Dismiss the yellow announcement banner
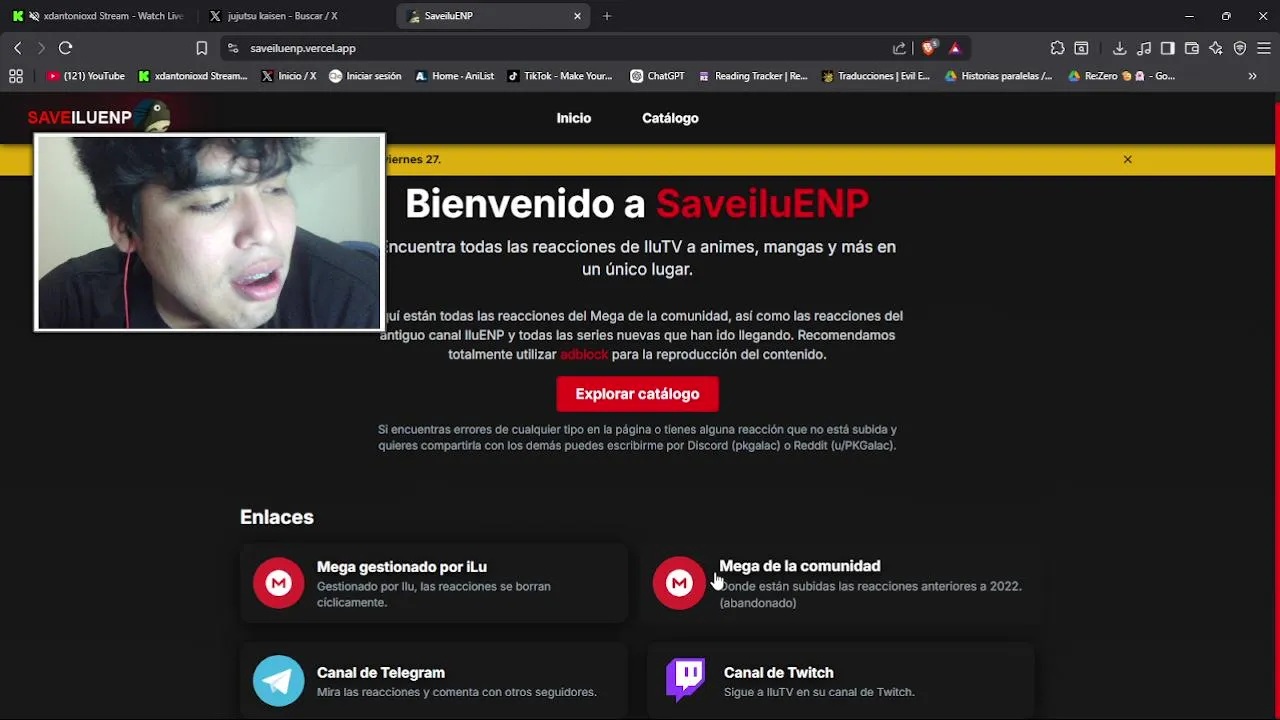Viewport: 1280px width, 720px height. point(1127,159)
